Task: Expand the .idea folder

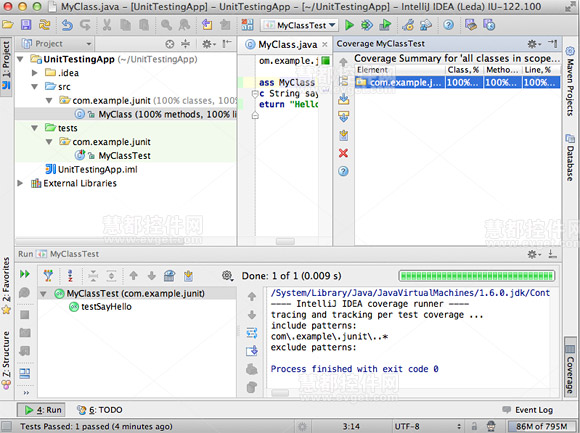Action: 35,73
